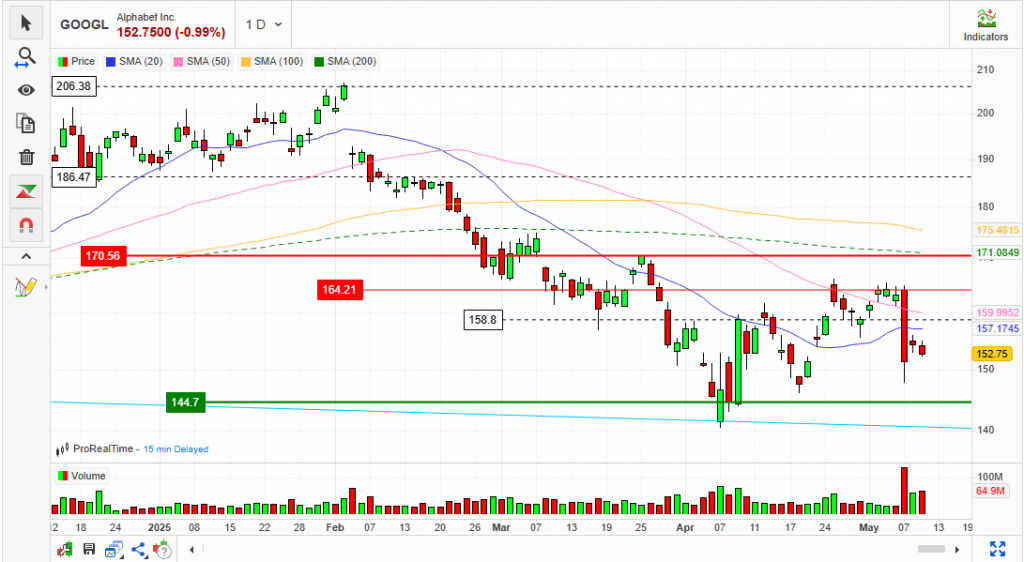
Task: Click the orange SMA (100) color swatch
Action: click(246, 61)
